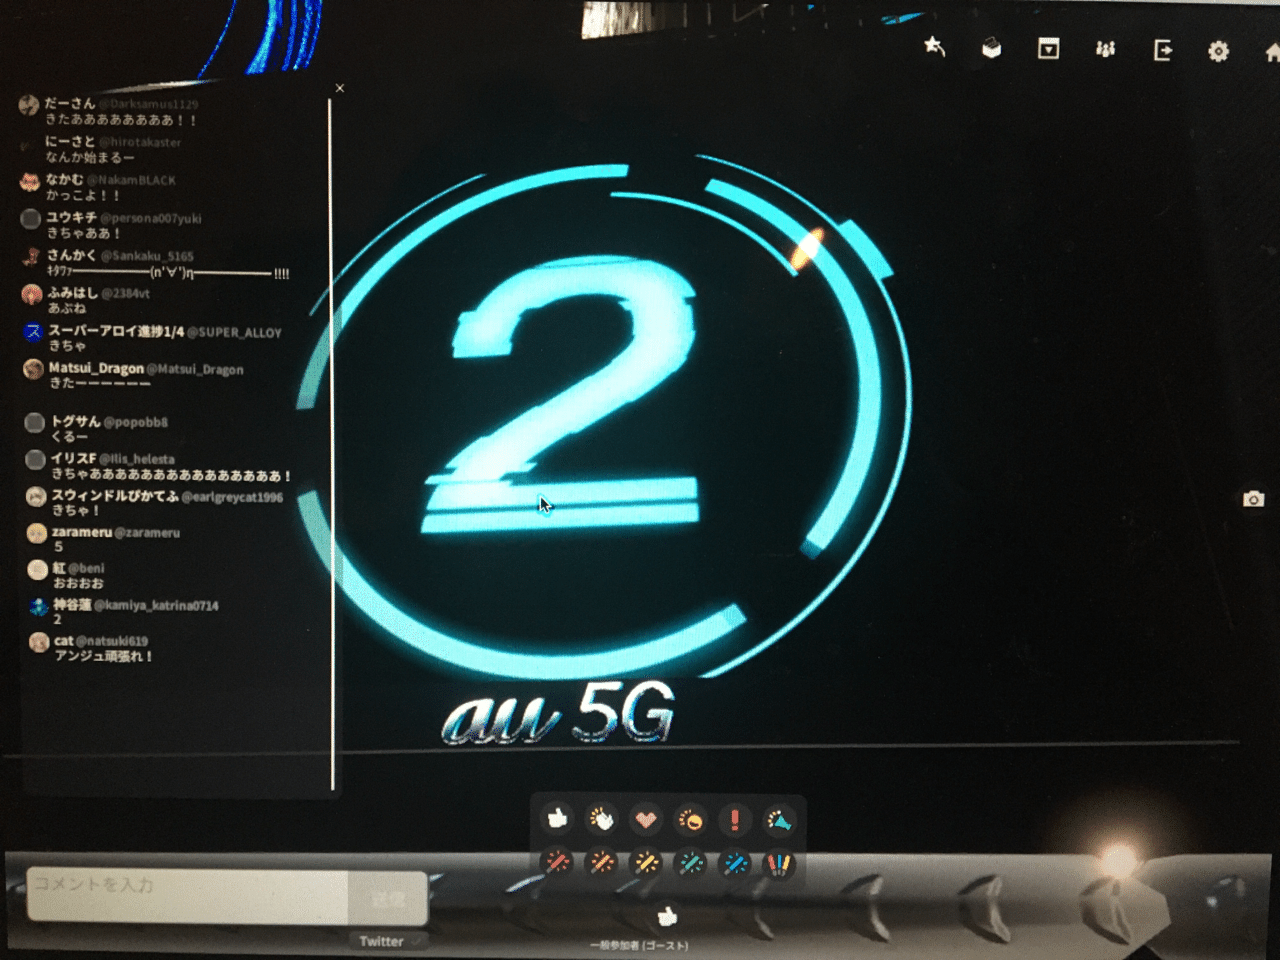Viewport: 1280px width, 960px height.
Task: Click さんかく's avatar in comments
Action: pos(31,257)
